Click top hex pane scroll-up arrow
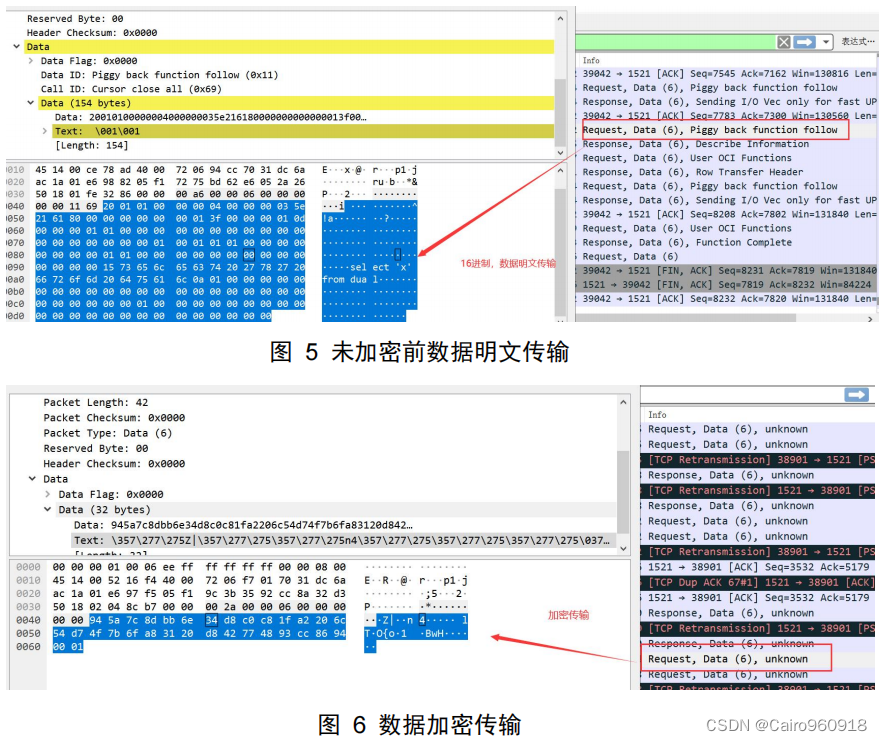The image size is (882, 741). click(x=560, y=169)
